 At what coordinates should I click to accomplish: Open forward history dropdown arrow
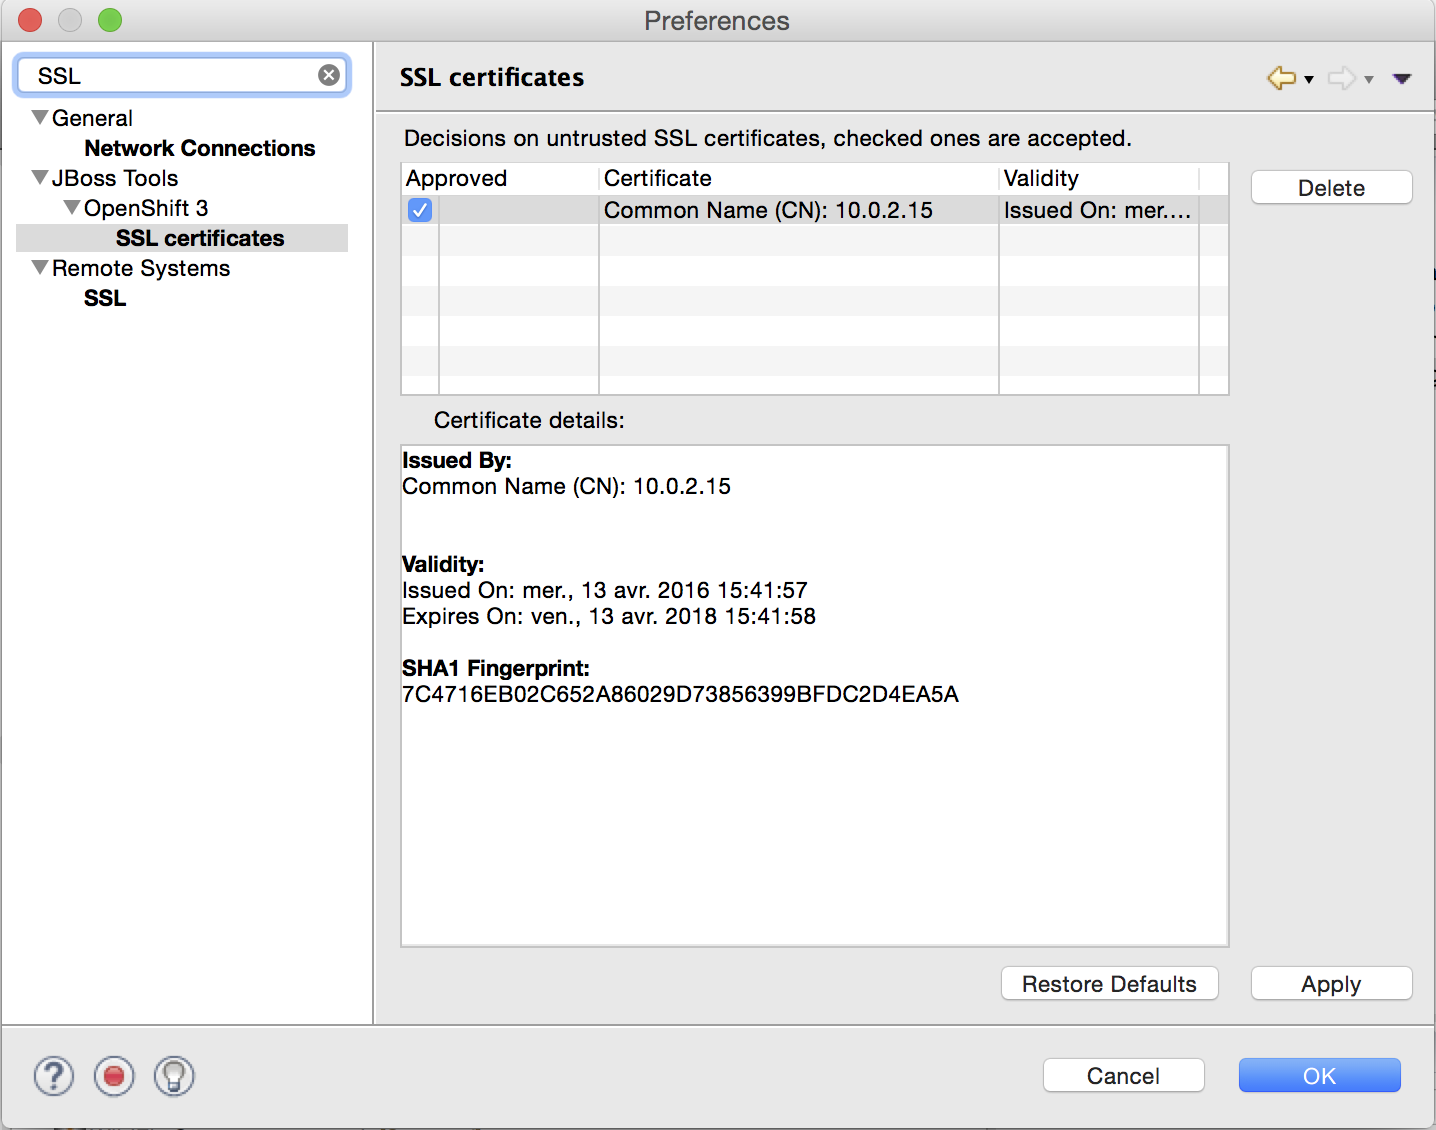tap(1369, 80)
